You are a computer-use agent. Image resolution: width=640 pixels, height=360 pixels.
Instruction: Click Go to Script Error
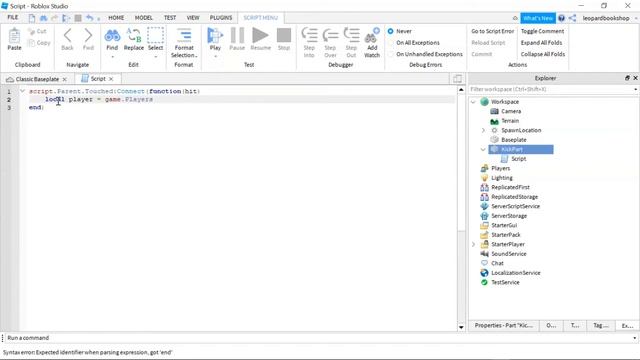[493, 31]
